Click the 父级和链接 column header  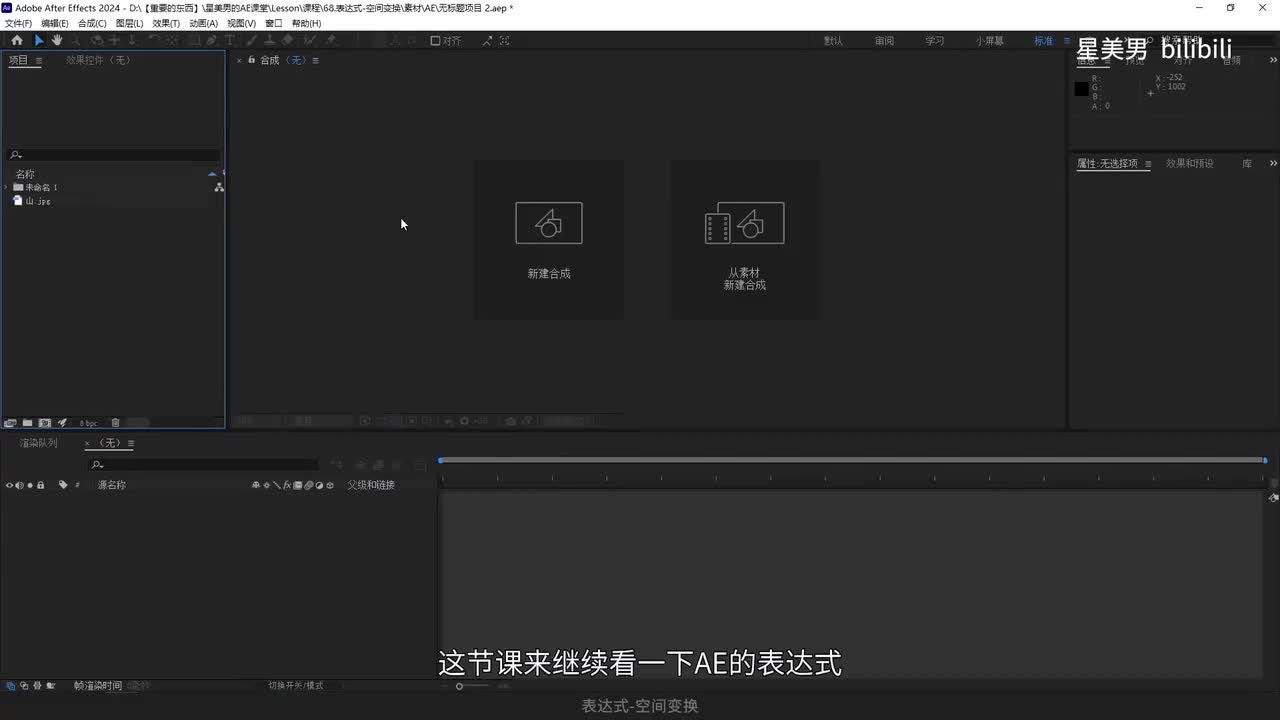371,485
